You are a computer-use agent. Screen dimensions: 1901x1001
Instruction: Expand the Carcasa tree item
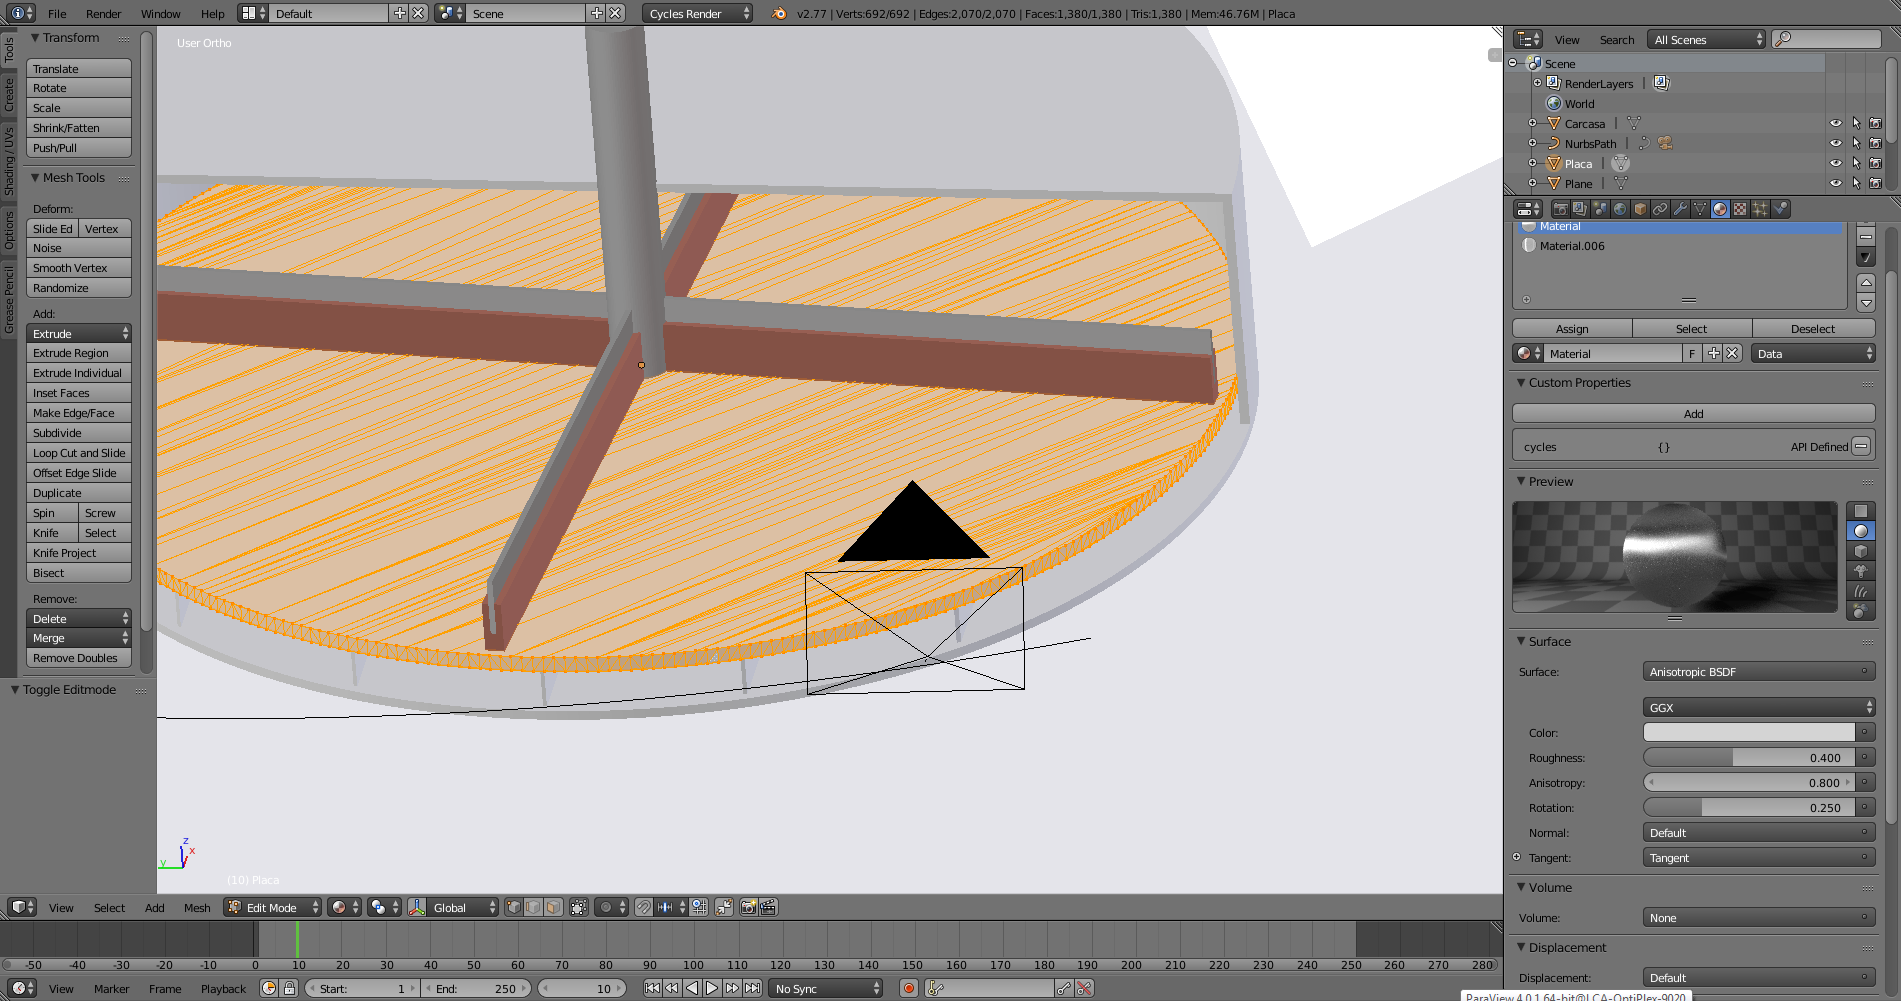(x=1532, y=123)
